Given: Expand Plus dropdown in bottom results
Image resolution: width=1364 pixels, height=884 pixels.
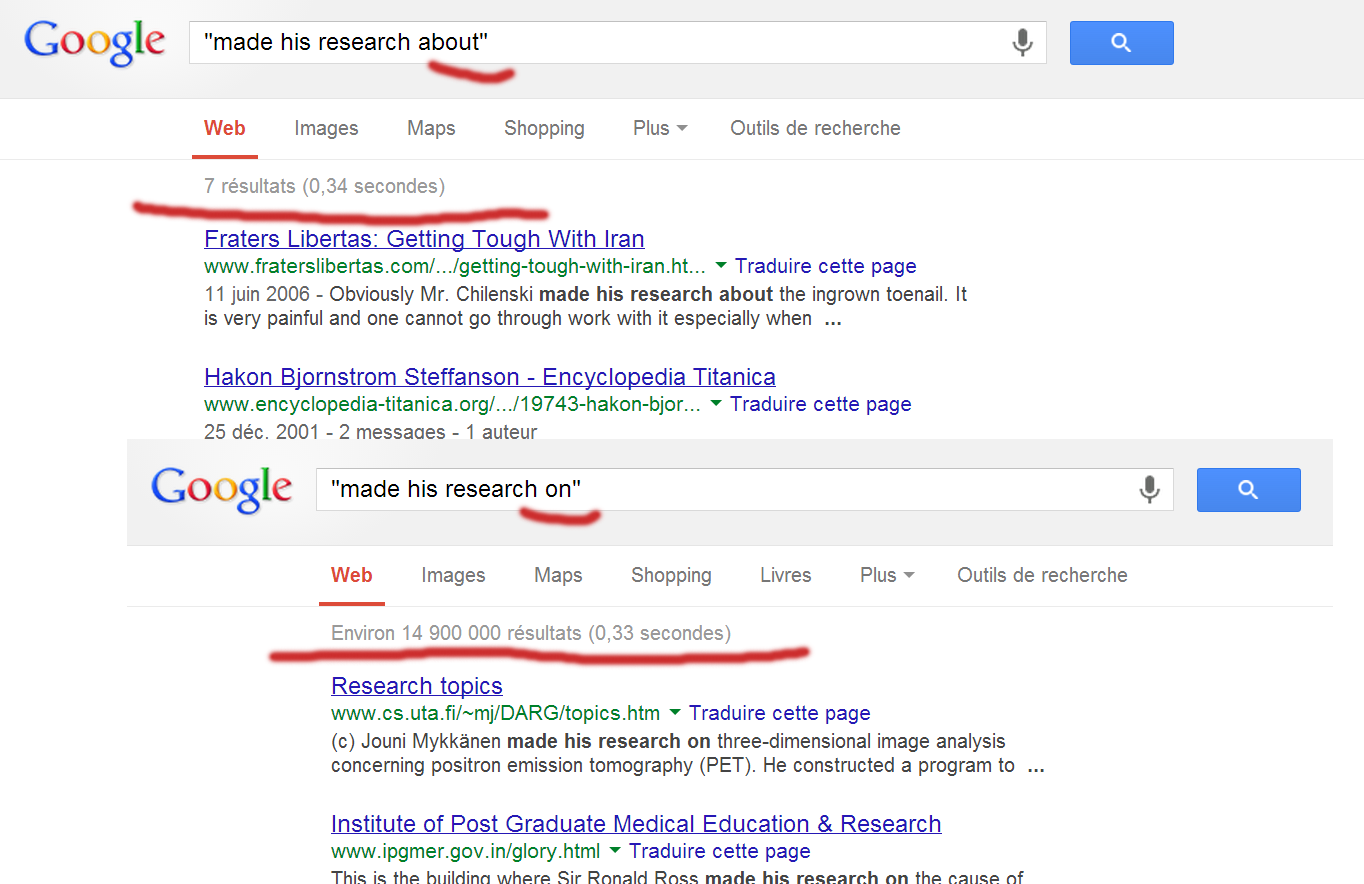Looking at the screenshot, I should pos(887,576).
